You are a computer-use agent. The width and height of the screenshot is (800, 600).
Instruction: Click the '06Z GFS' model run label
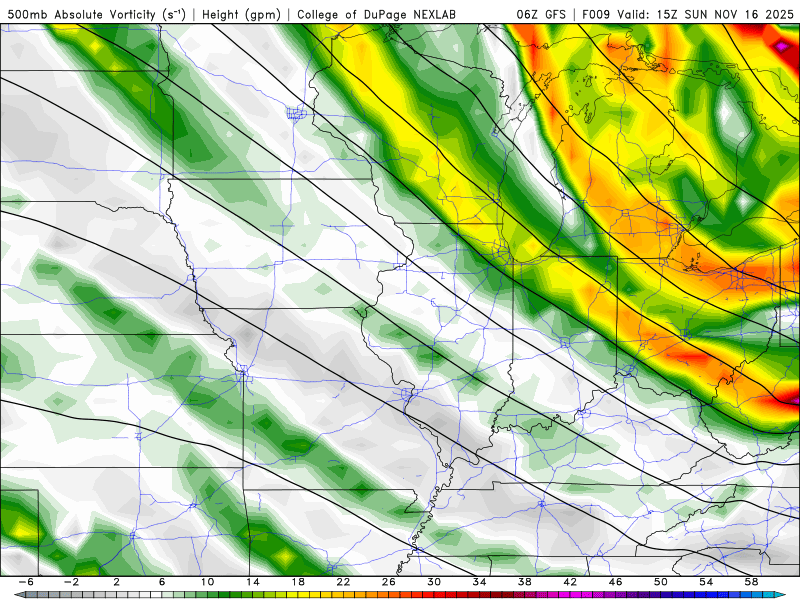tap(541, 15)
